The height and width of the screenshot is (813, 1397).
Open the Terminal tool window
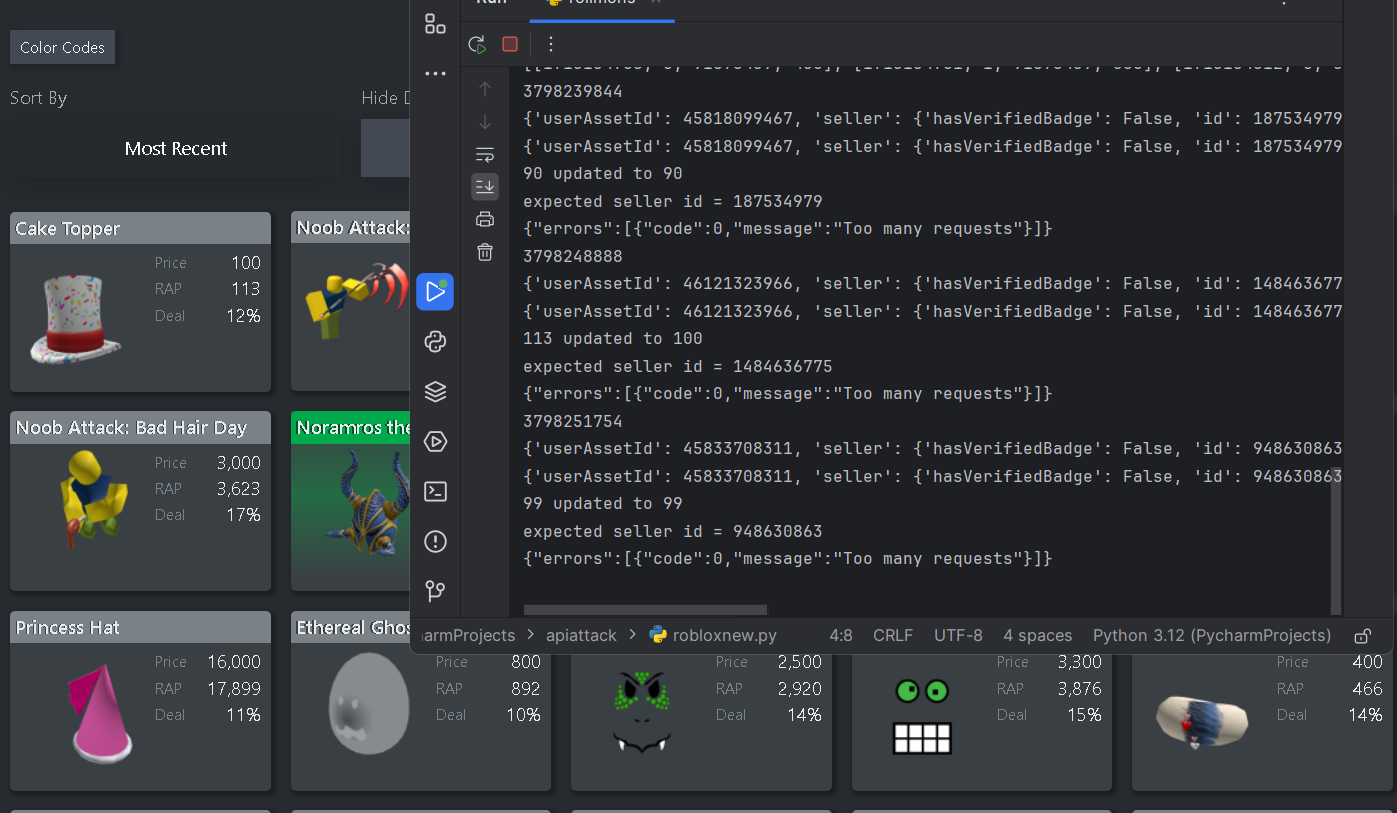(x=435, y=491)
